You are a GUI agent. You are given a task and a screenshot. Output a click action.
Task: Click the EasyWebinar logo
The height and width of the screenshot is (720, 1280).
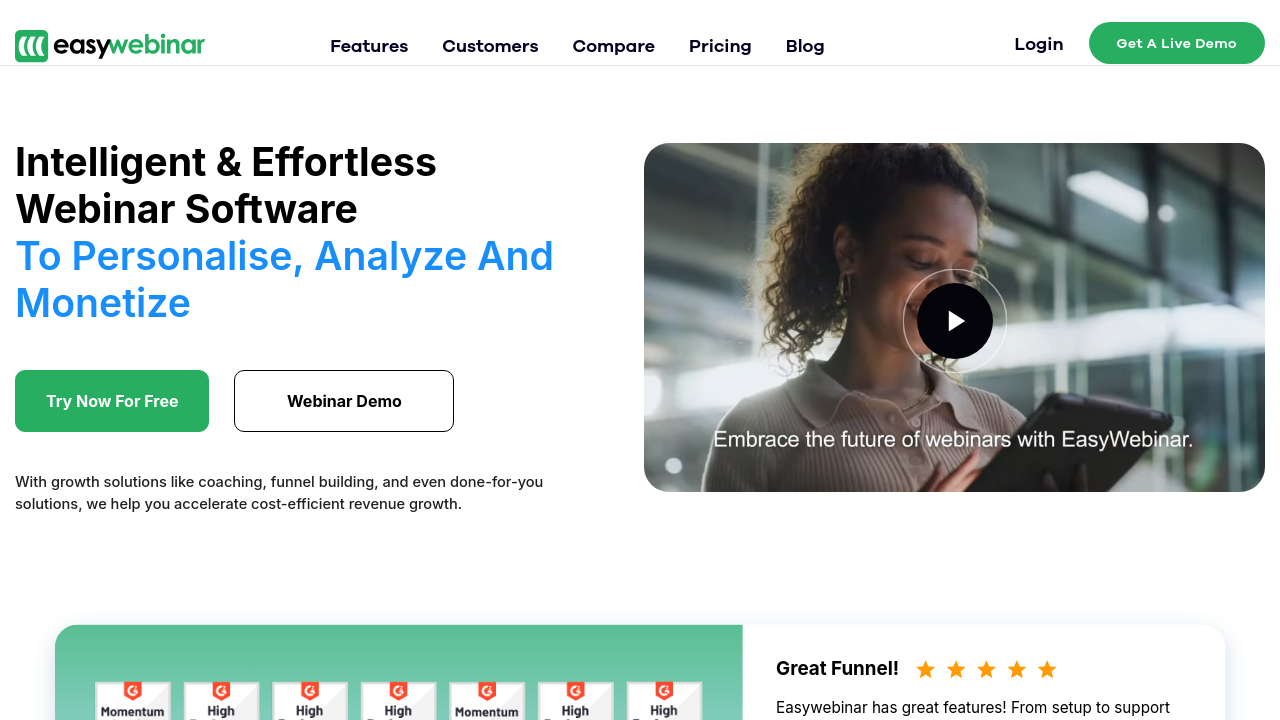click(x=110, y=46)
